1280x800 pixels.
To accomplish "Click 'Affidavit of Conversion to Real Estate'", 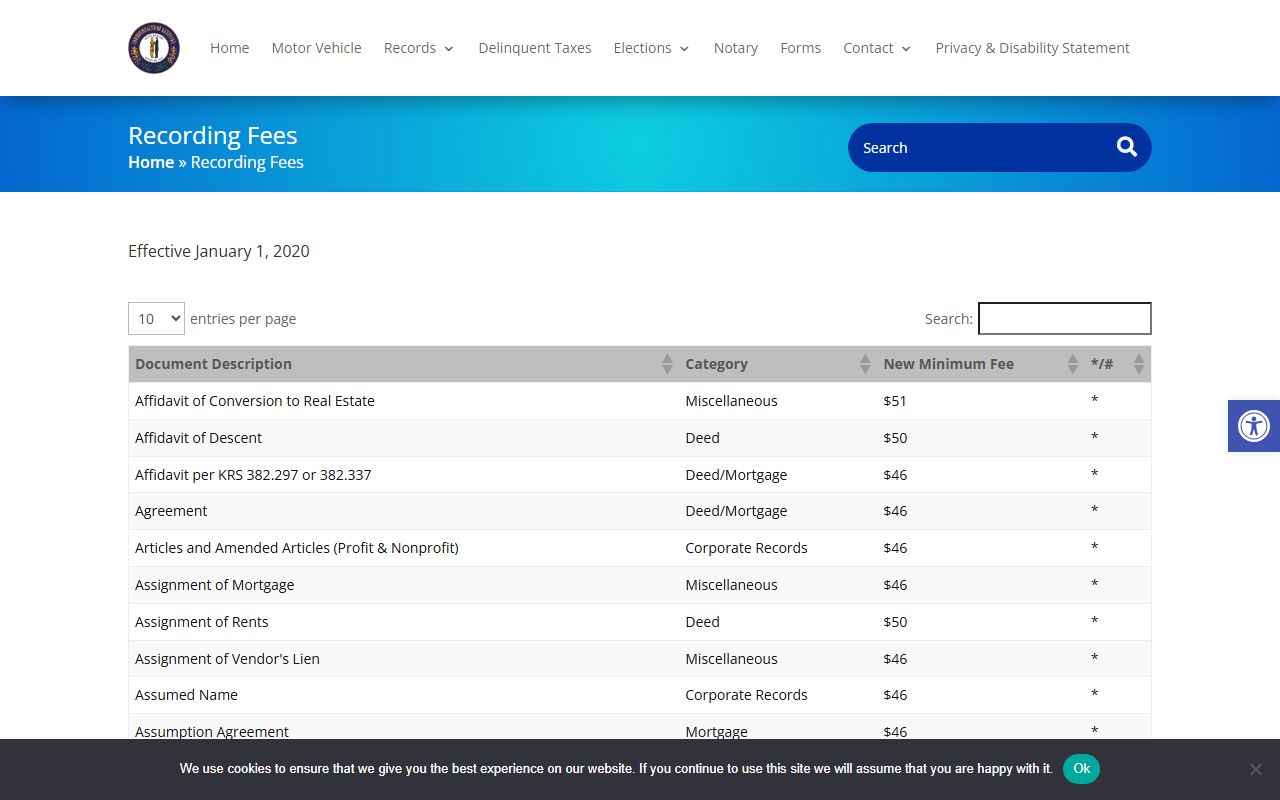I will tap(255, 401).
